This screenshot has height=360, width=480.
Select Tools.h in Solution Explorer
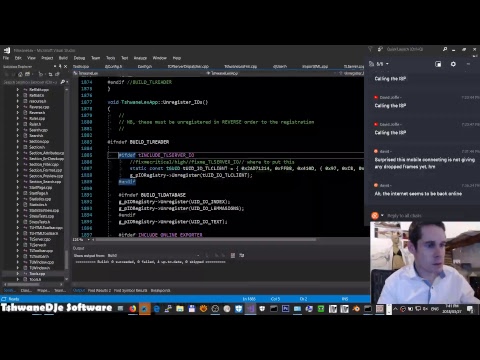point(35,279)
